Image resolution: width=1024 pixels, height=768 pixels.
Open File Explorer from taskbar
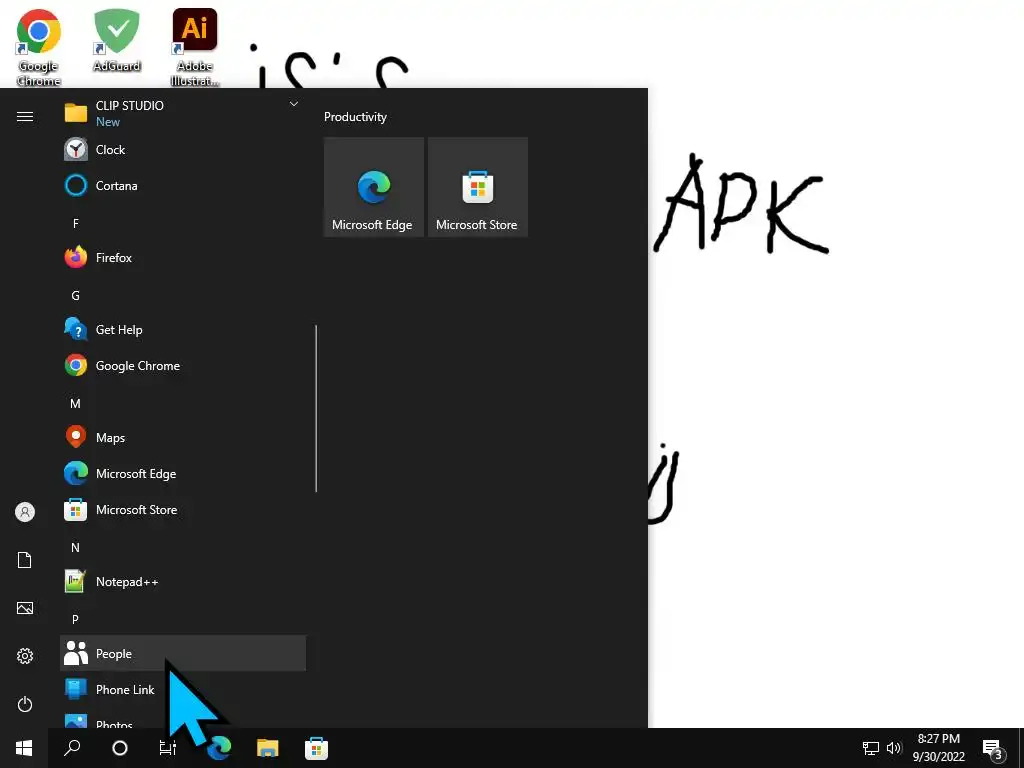pos(268,748)
